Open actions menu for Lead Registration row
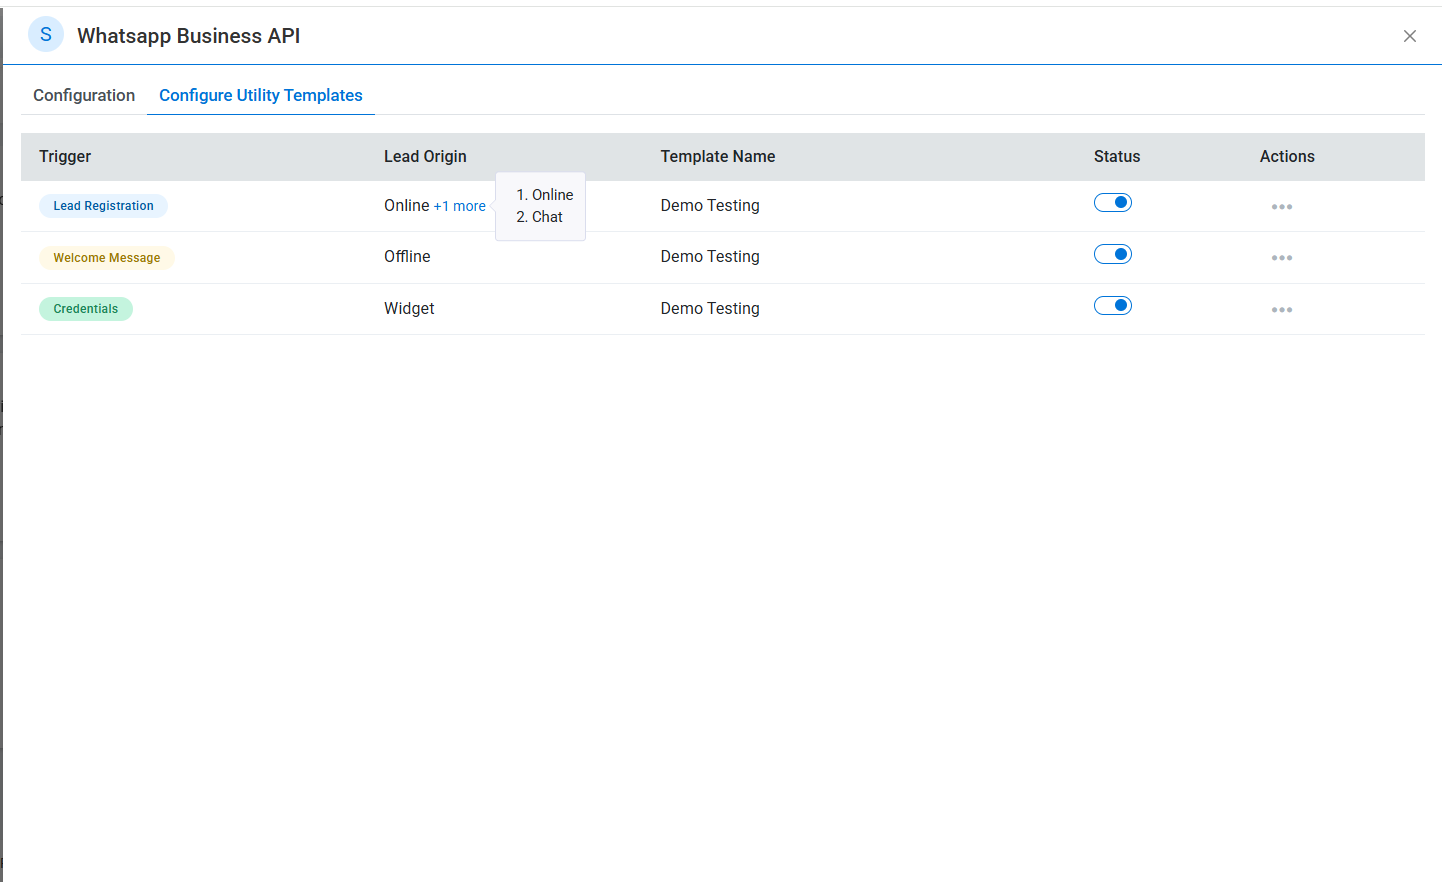This screenshot has height=882, width=1442. coord(1281,207)
